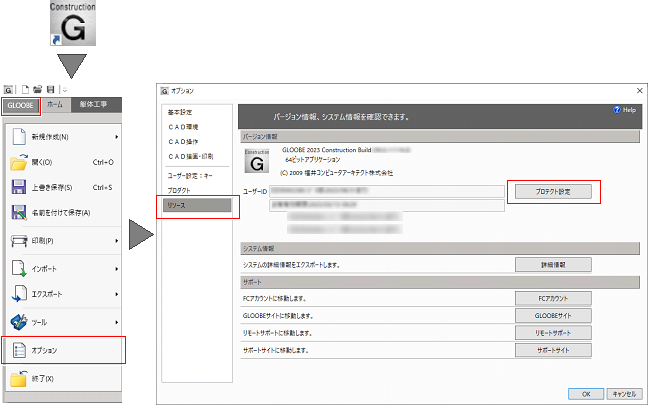Select 基本設定 in the options list
The width and height of the screenshot is (648, 405).
click(180, 112)
